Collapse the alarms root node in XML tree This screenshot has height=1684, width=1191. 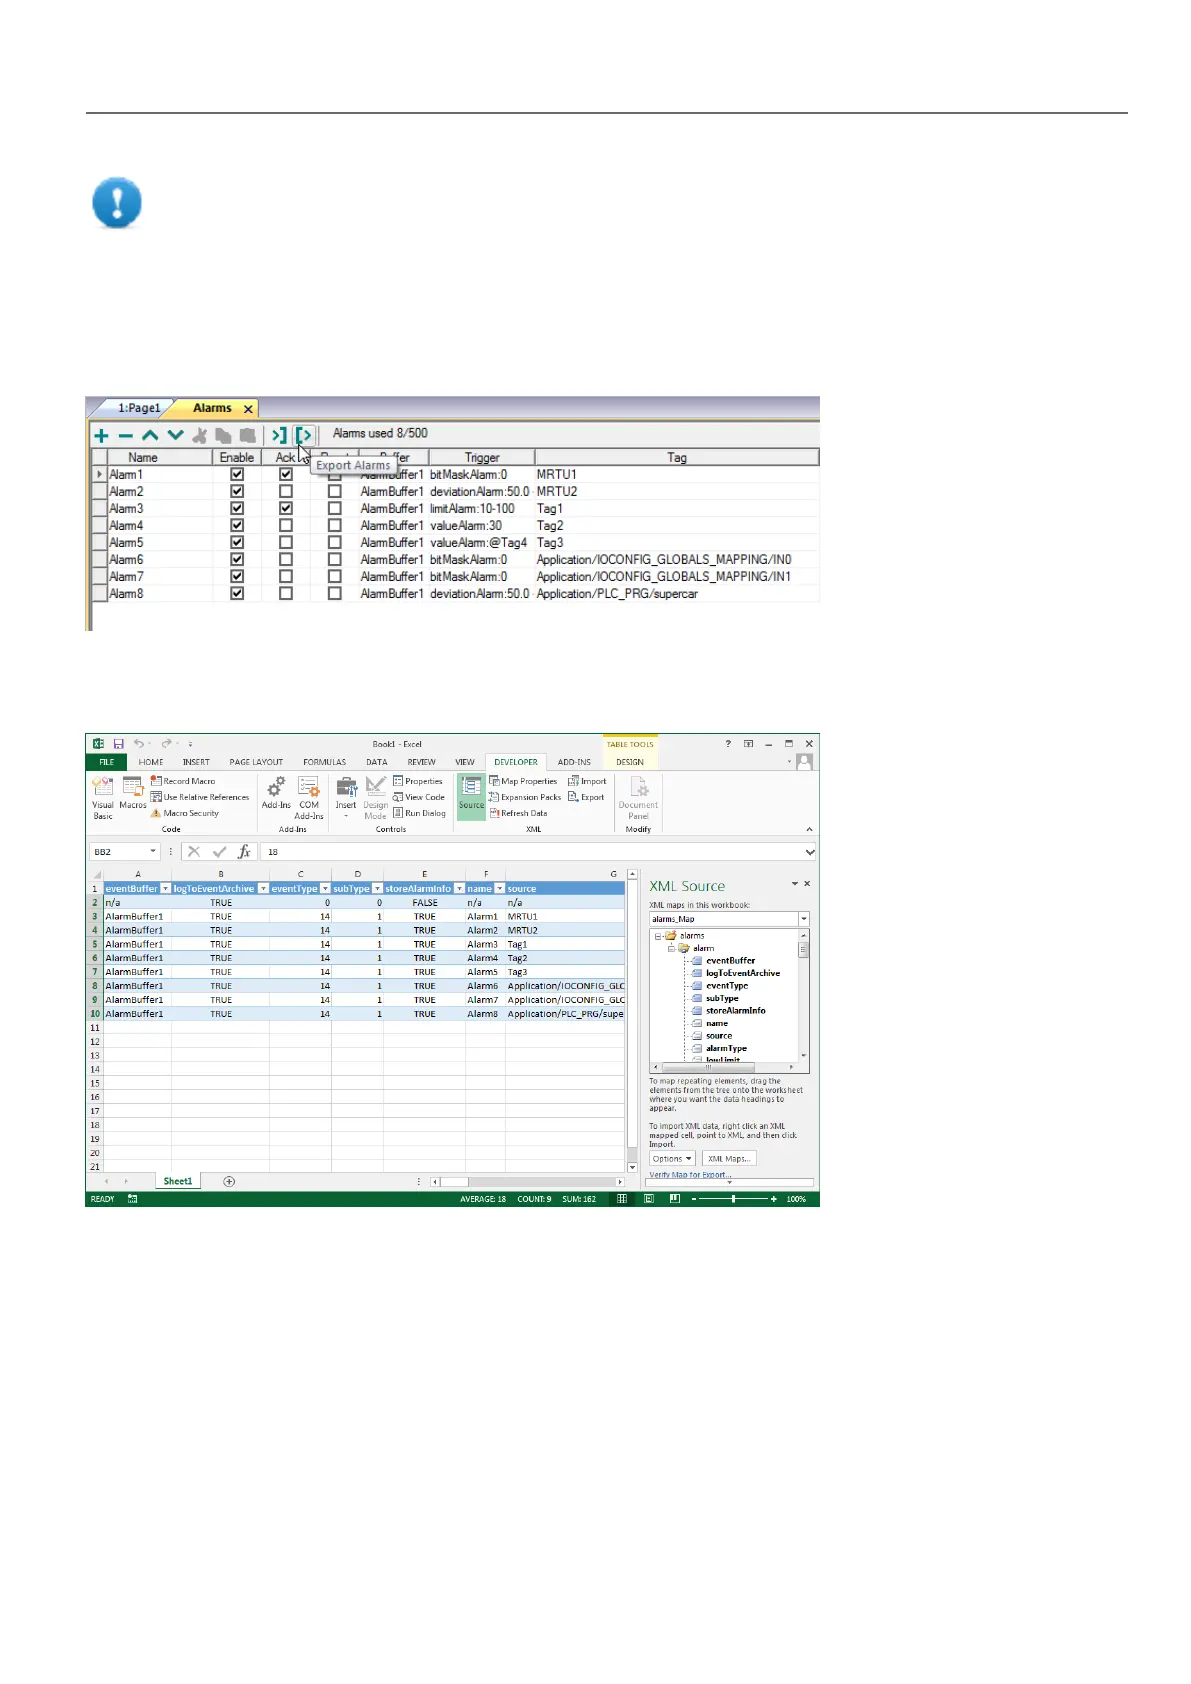[x=658, y=936]
